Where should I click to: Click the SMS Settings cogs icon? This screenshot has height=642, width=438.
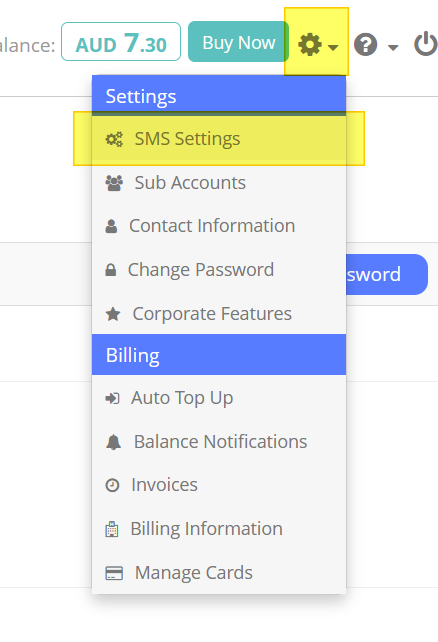[114, 139]
